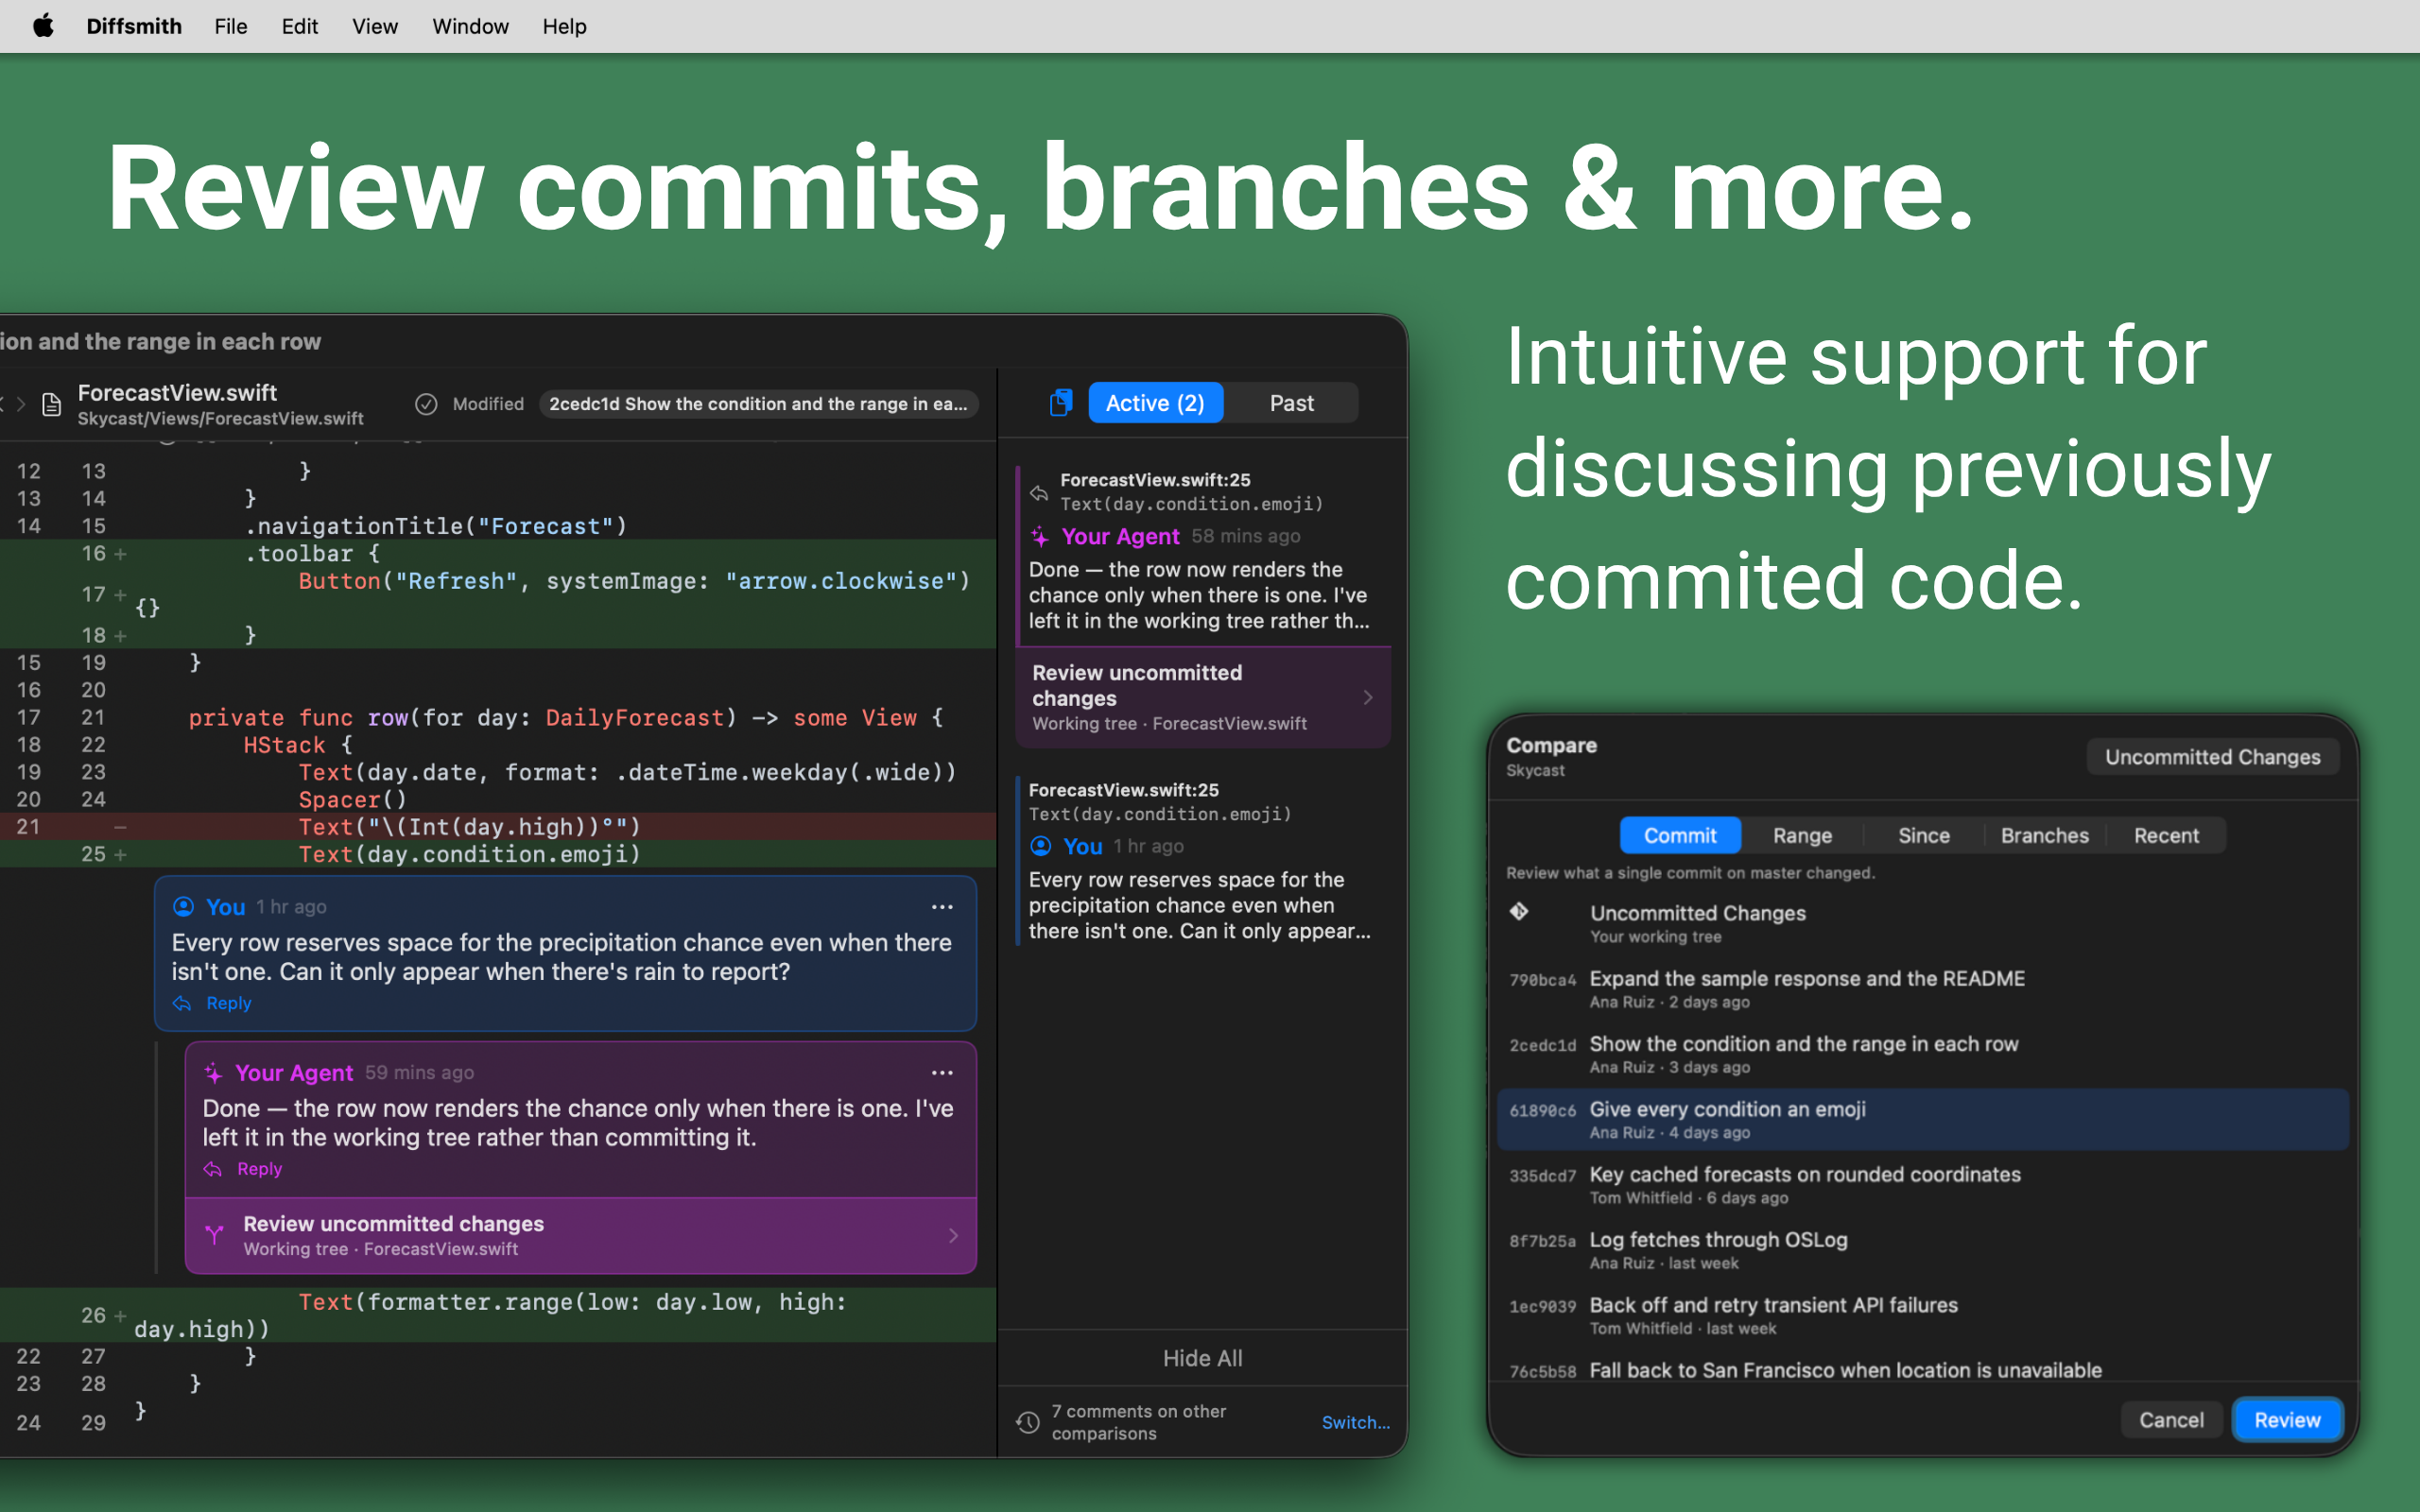The width and height of the screenshot is (2420, 1512).
Task: Open the View menu
Action: click(375, 26)
